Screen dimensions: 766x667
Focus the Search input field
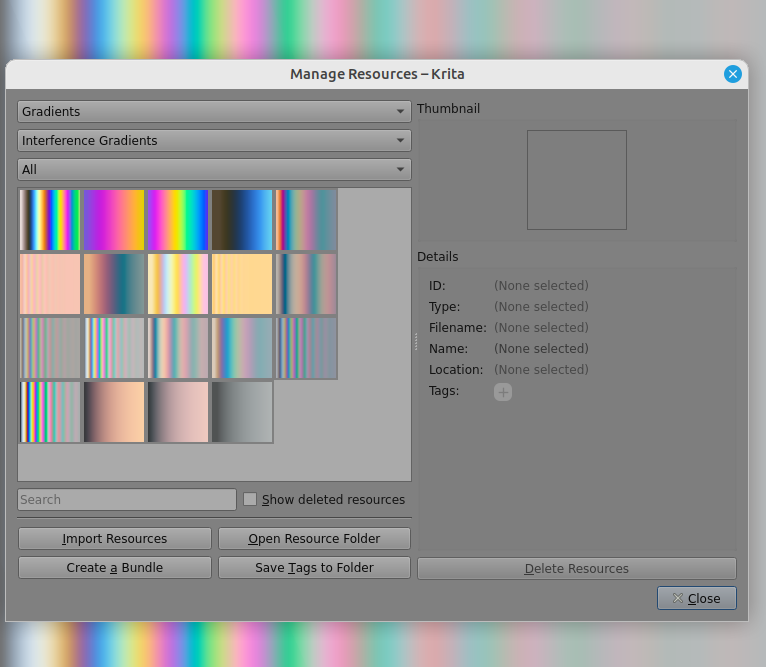(x=127, y=499)
